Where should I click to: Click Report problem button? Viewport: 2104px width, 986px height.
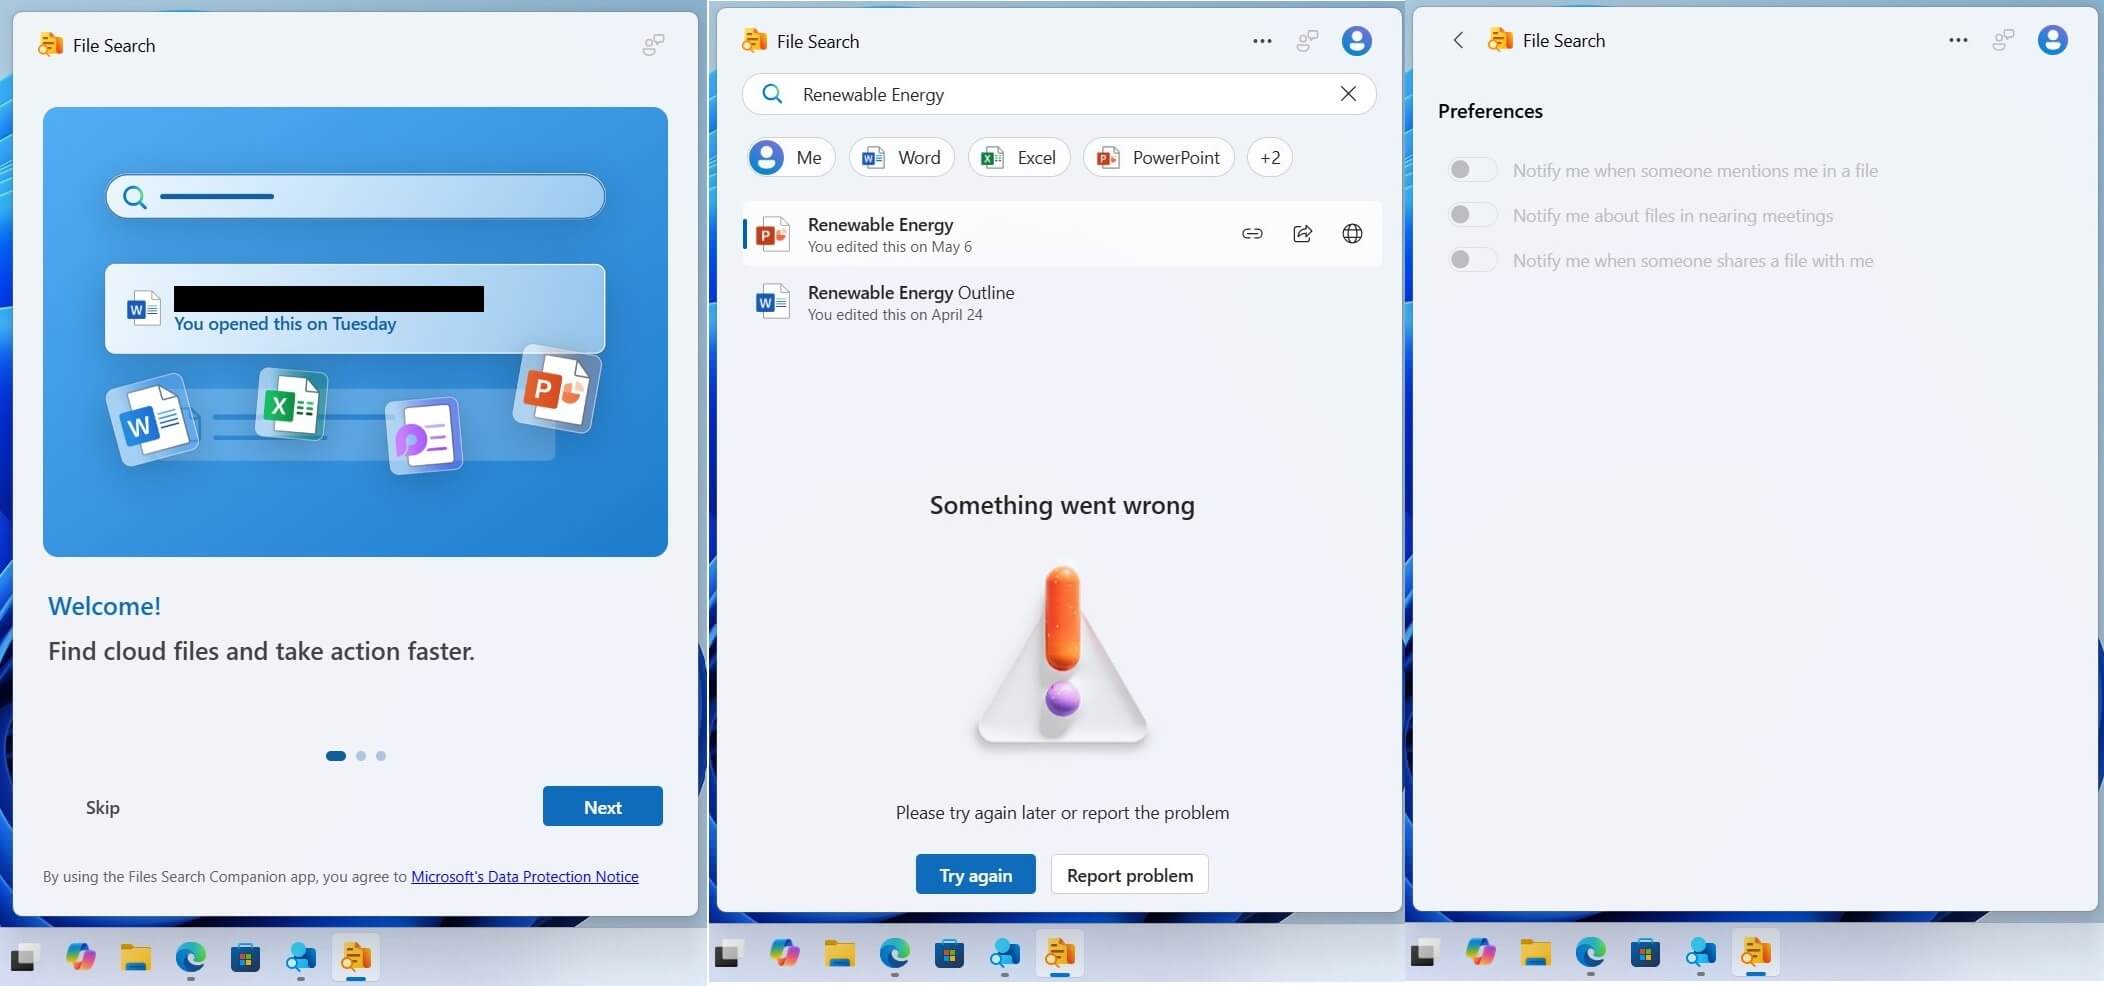click(1130, 875)
